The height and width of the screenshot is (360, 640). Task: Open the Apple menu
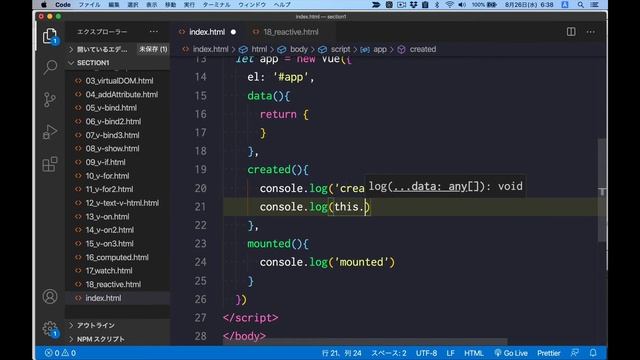click(44, 5)
